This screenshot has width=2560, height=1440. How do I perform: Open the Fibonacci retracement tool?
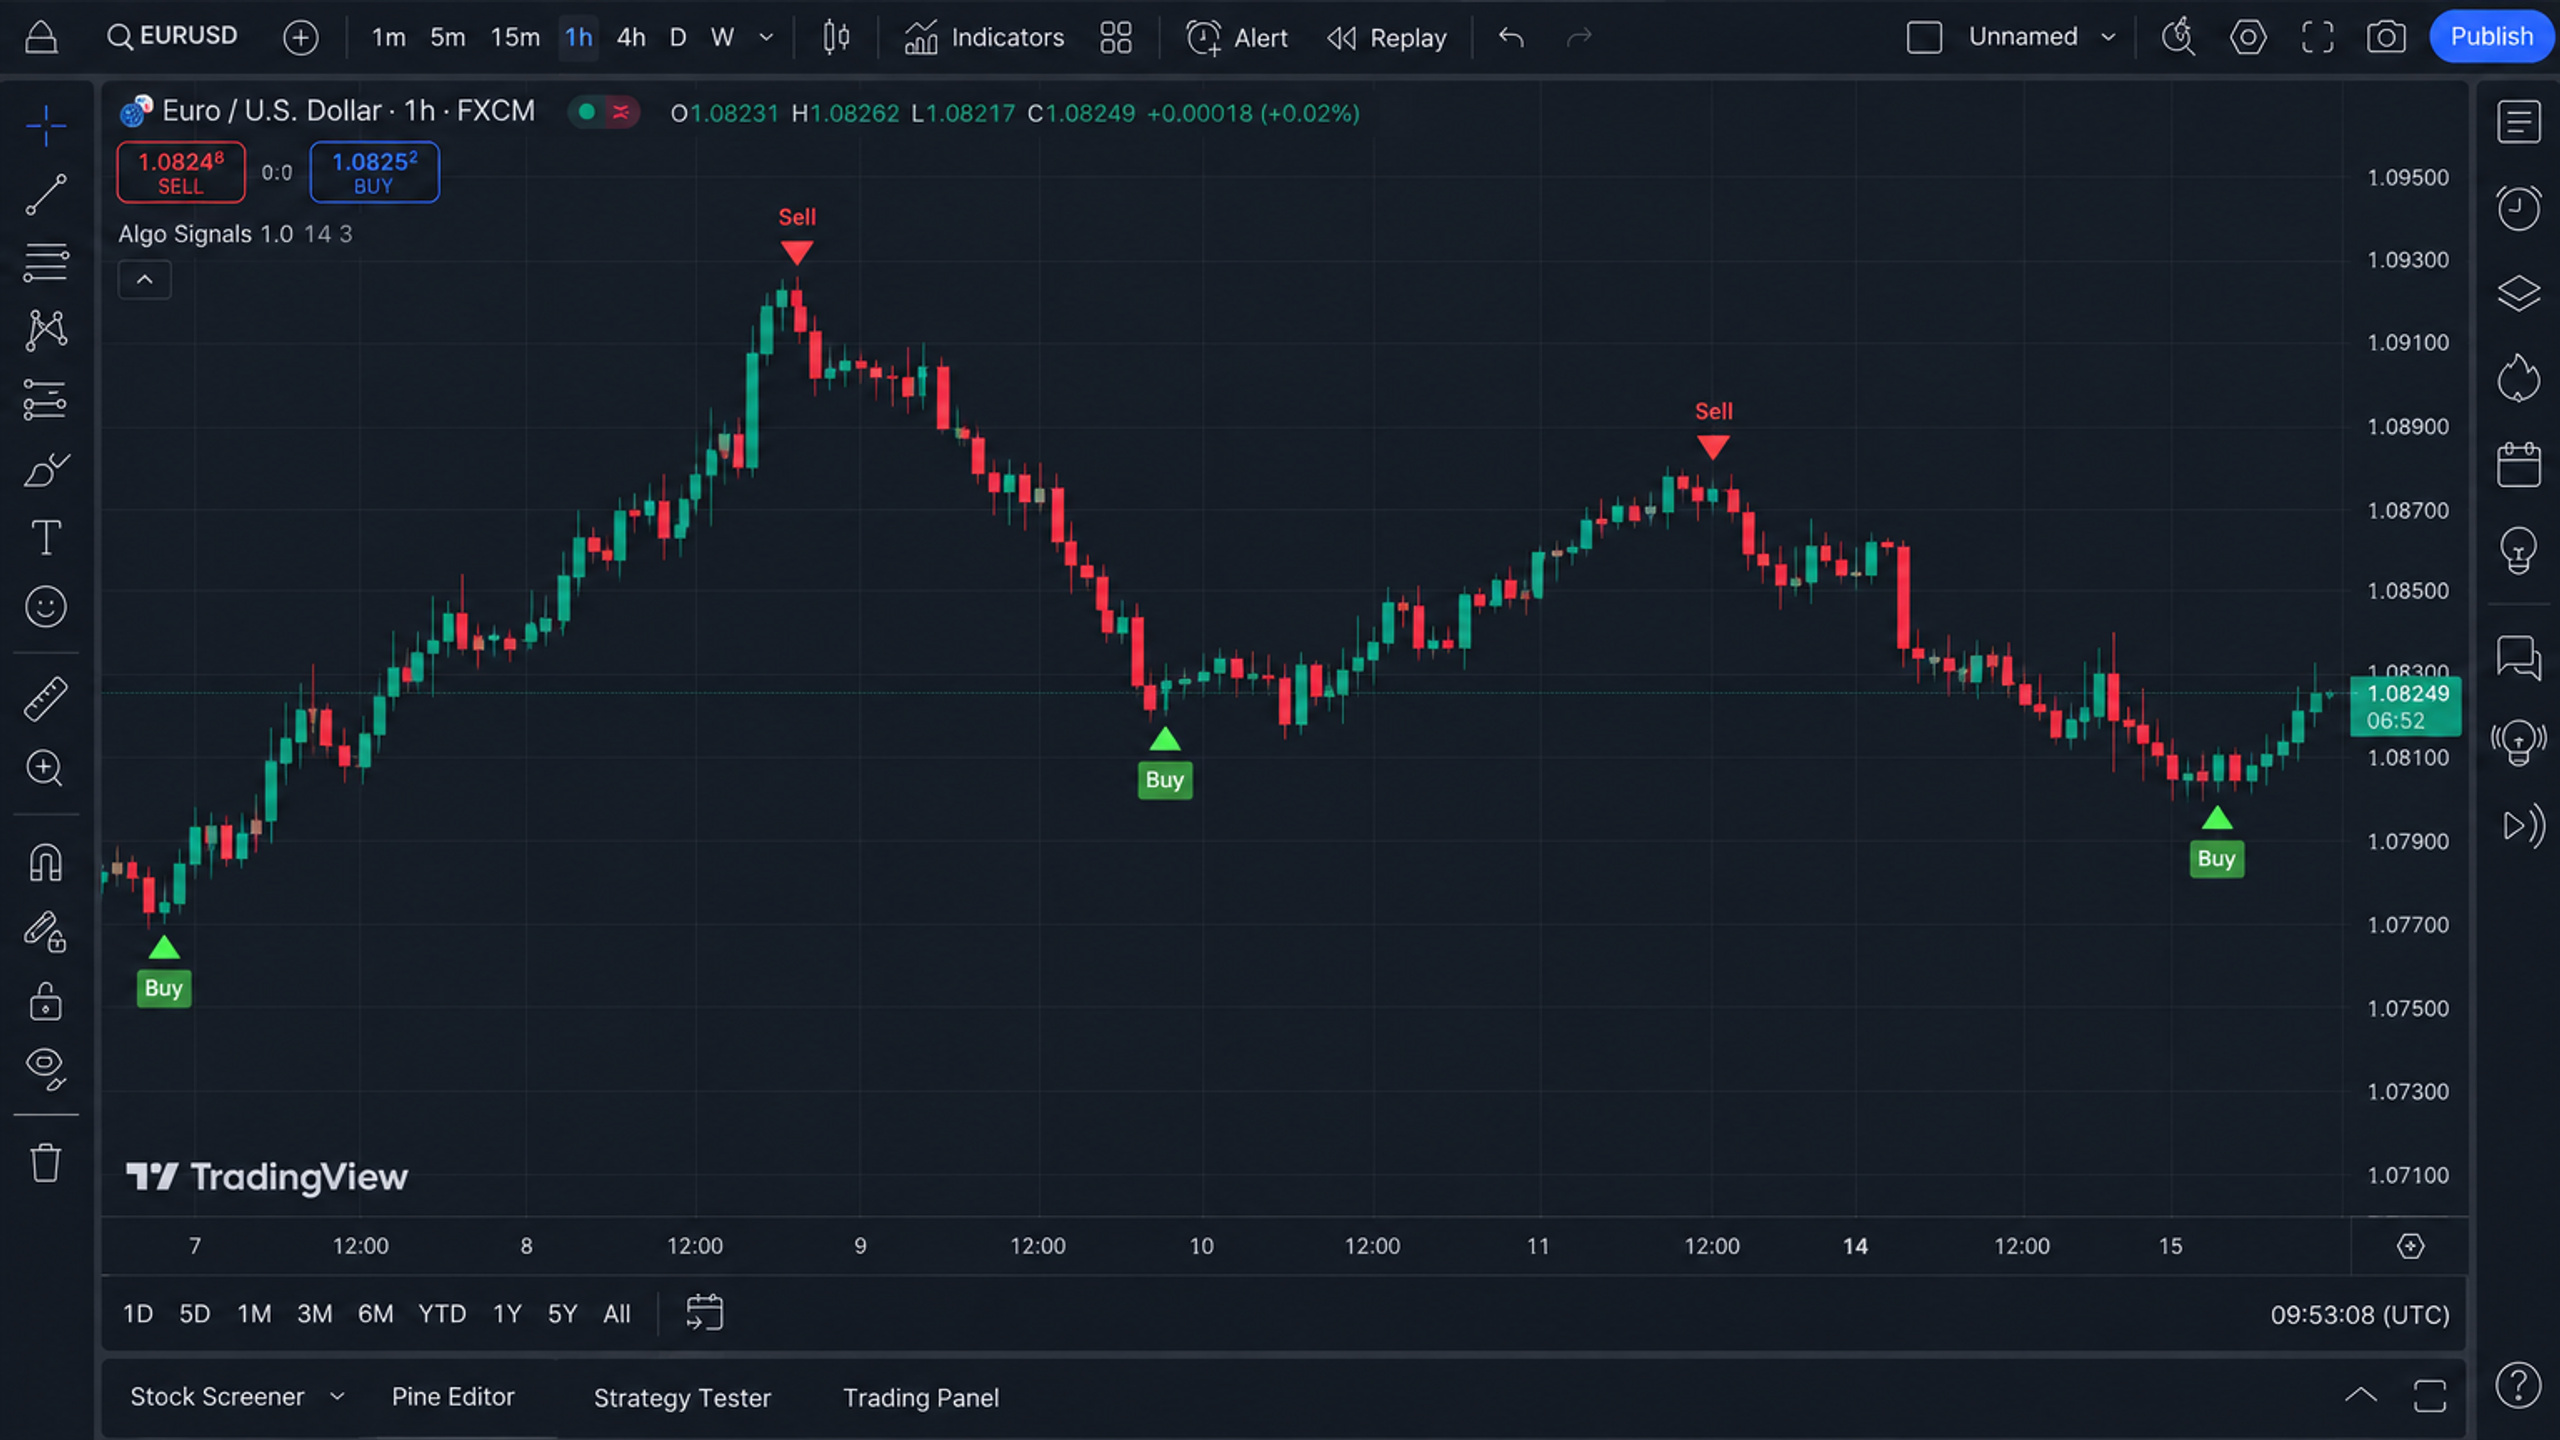[x=46, y=262]
